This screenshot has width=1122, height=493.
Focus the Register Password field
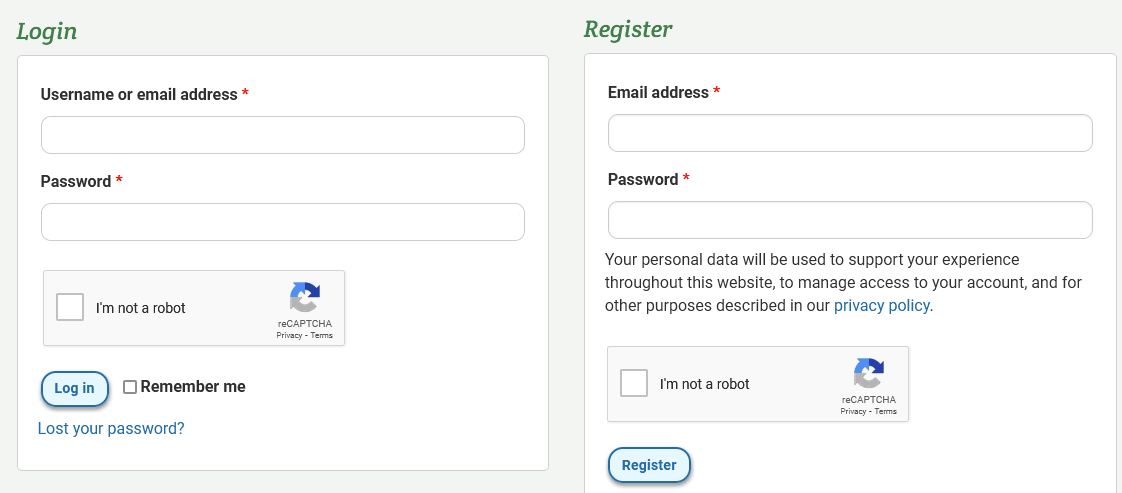click(x=850, y=220)
